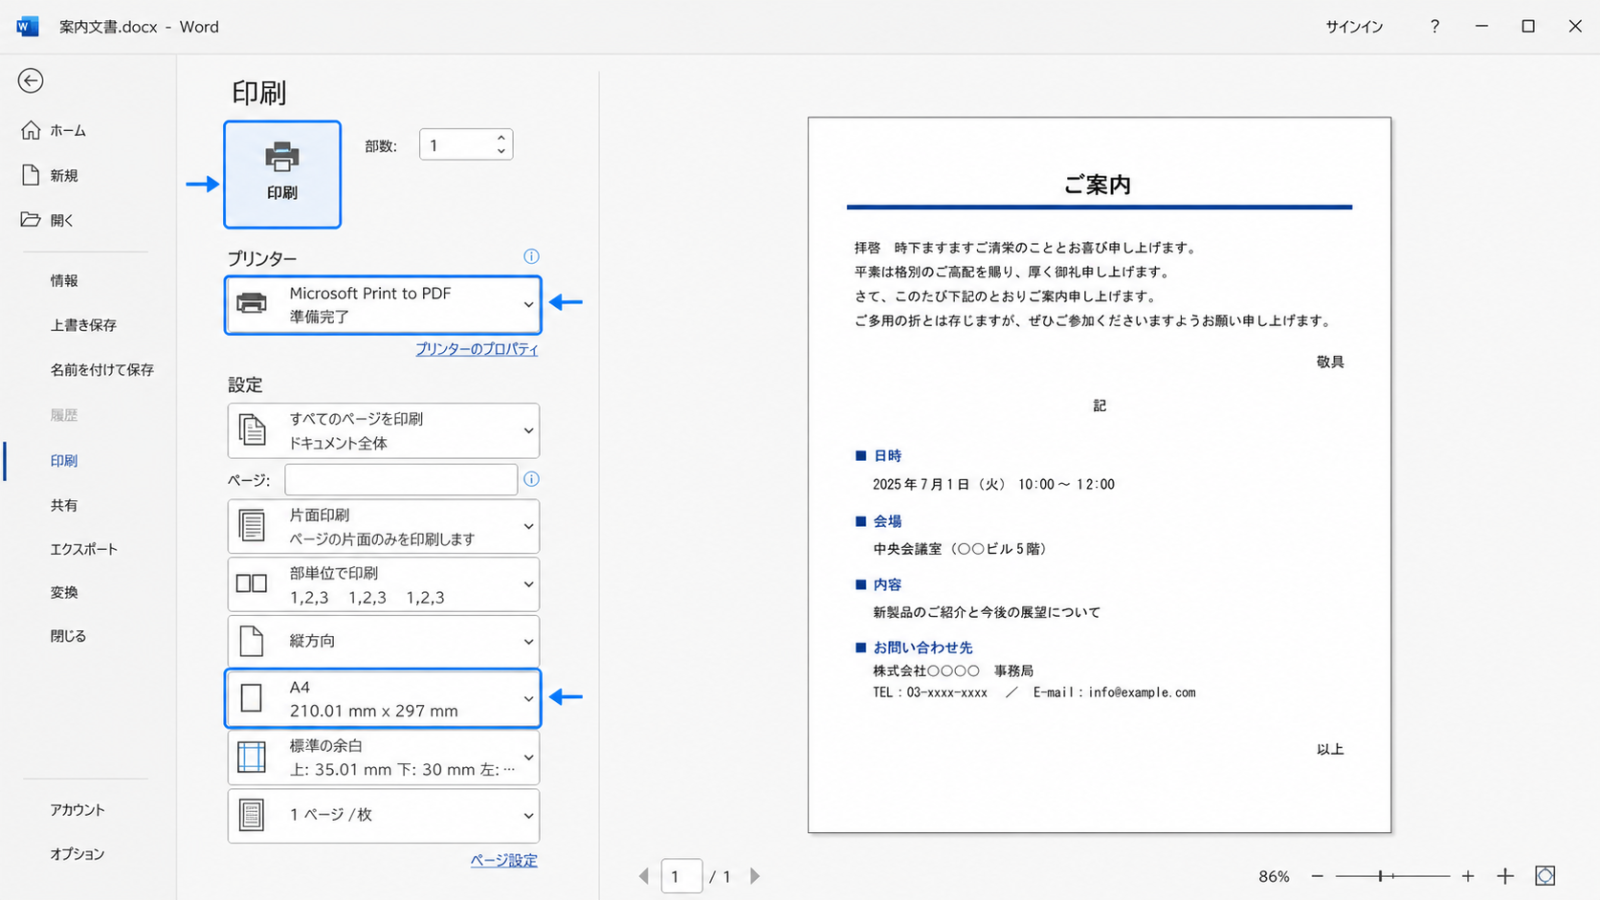Click the home icon beside ホーム
Viewport: 1600px width, 900px height.
[31, 131]
